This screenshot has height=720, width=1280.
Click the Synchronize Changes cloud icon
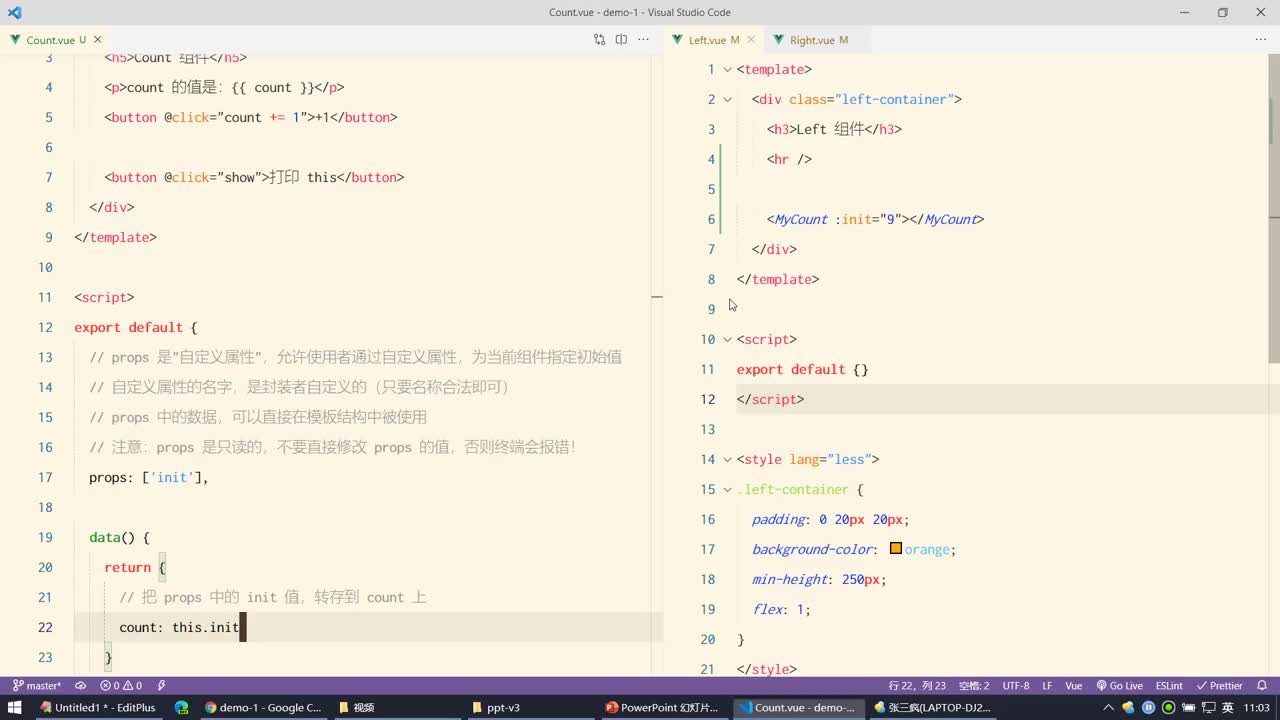point(80,686)
